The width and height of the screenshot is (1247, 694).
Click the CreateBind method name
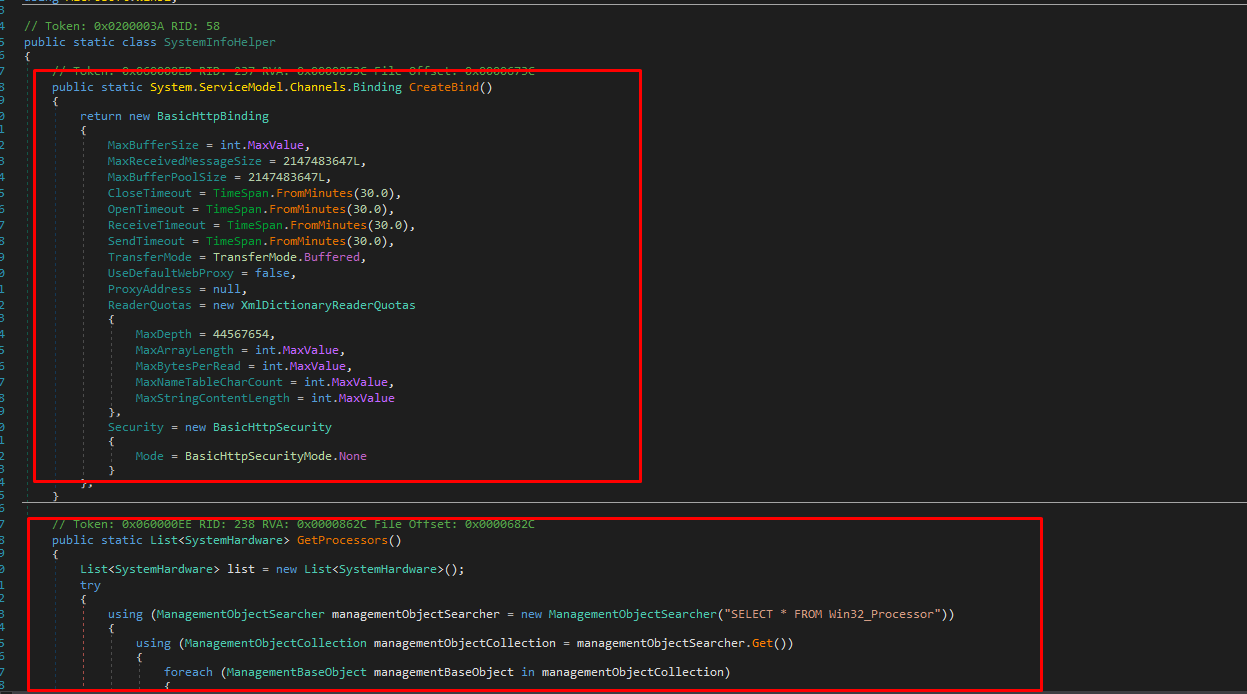tap(446, 87)
